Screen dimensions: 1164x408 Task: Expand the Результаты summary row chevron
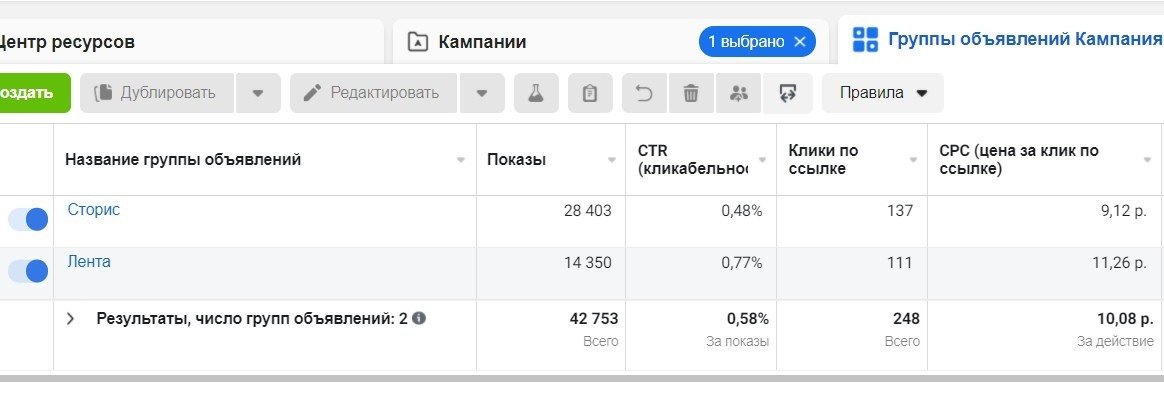click(x=70, y=318)
